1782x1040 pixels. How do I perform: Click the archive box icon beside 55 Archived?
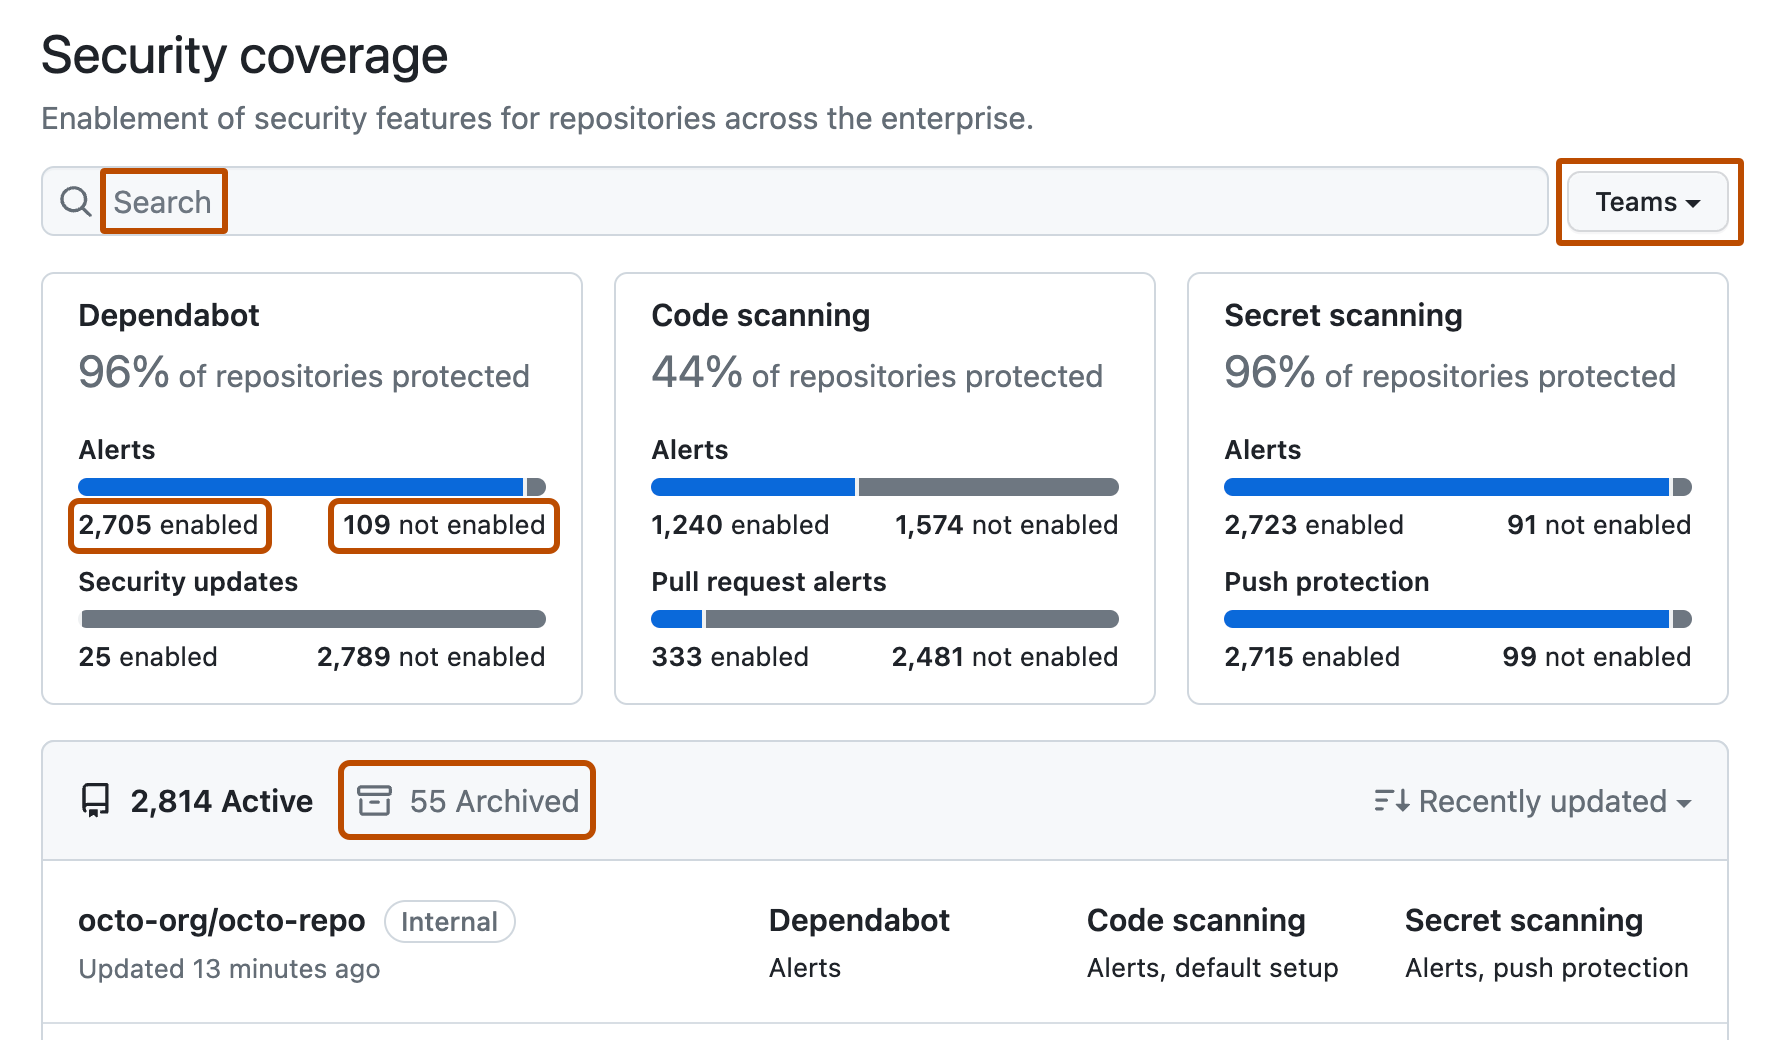point(375,801)
